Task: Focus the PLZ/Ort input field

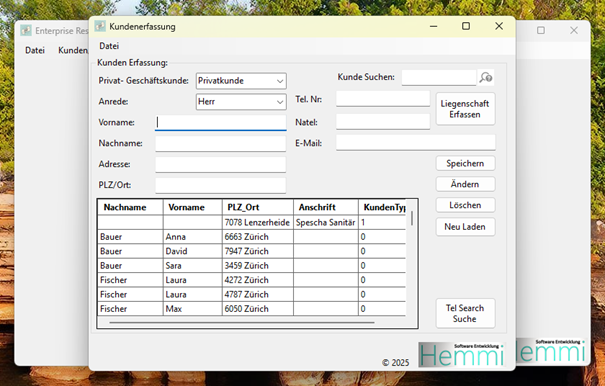Action: tap(221, 185)
